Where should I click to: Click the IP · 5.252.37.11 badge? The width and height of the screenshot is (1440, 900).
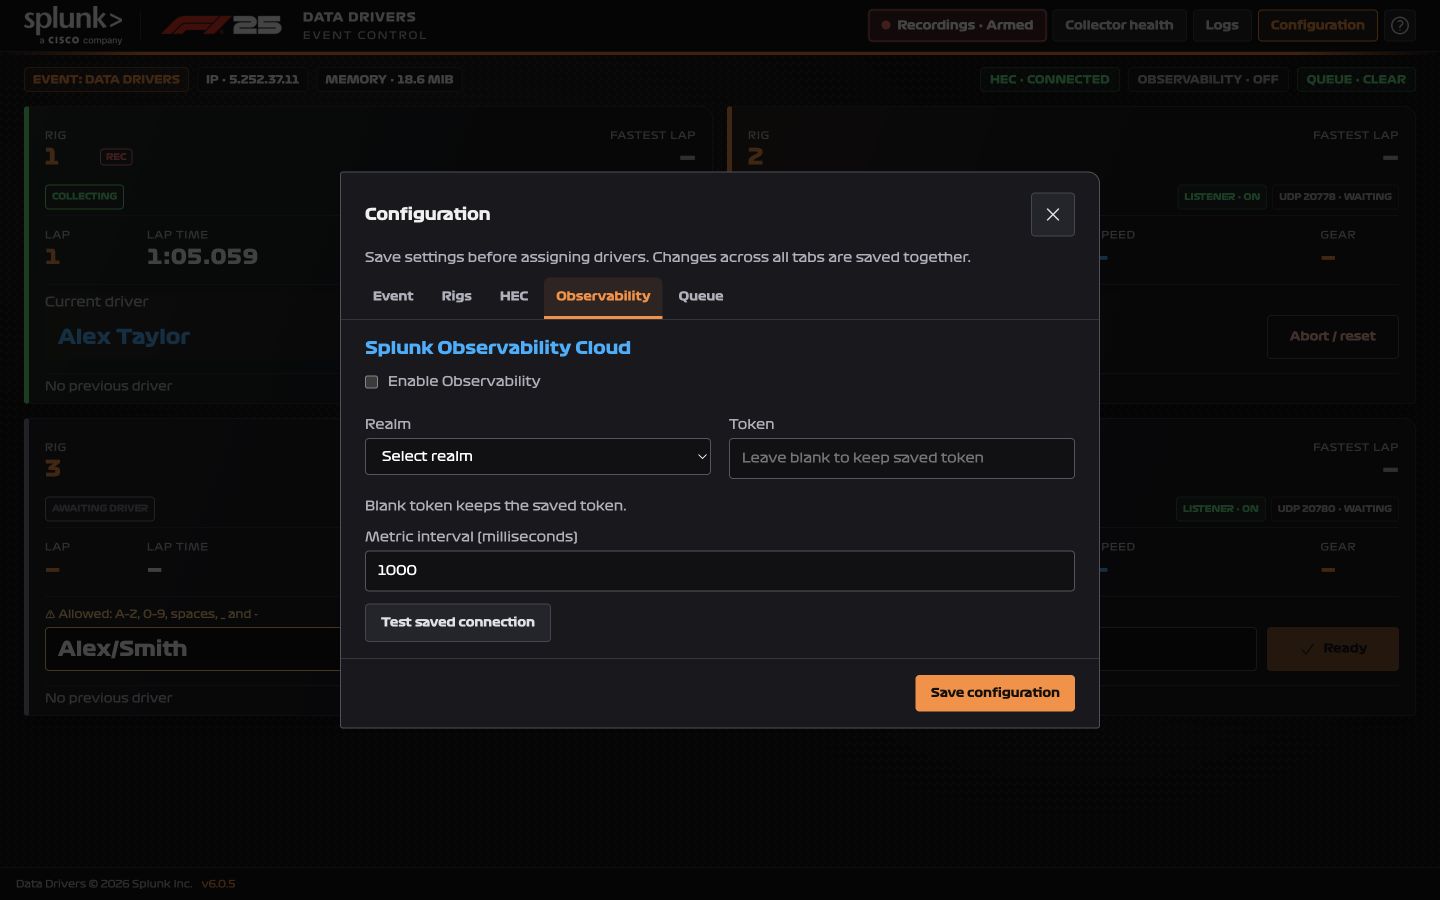click(252, 79)
